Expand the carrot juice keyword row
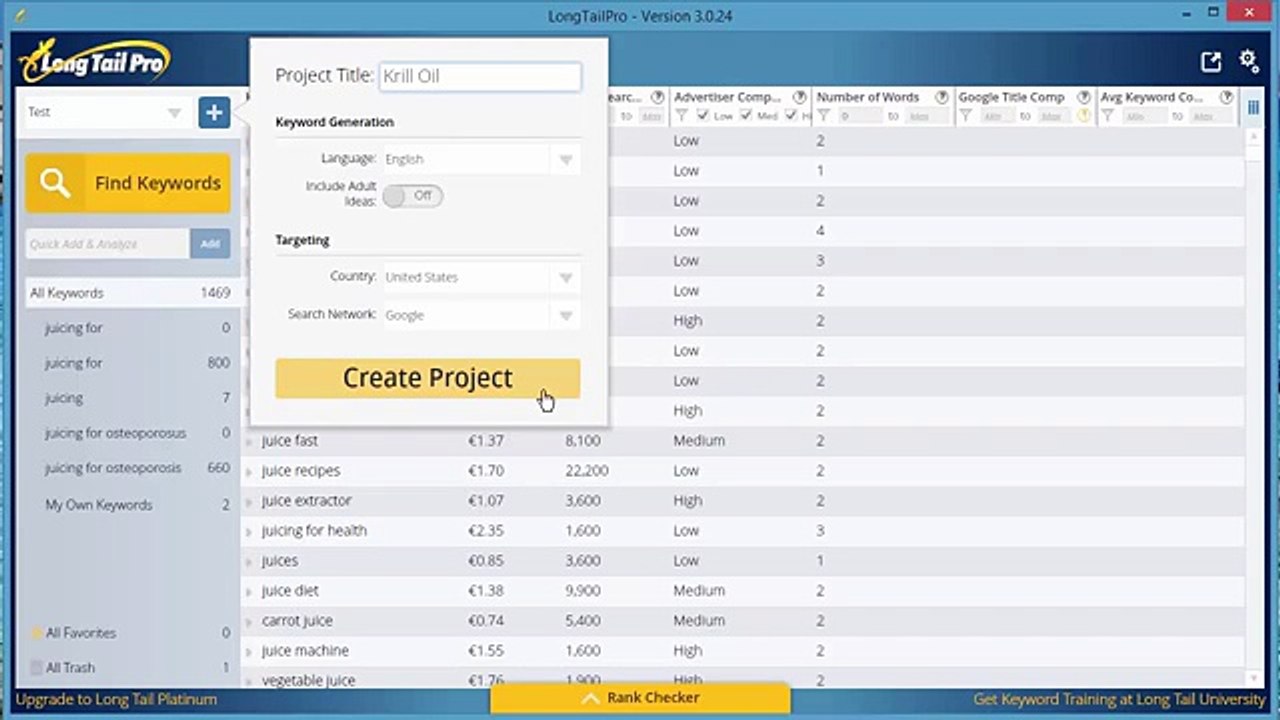The image size is (1280, 720). (249, 621)
